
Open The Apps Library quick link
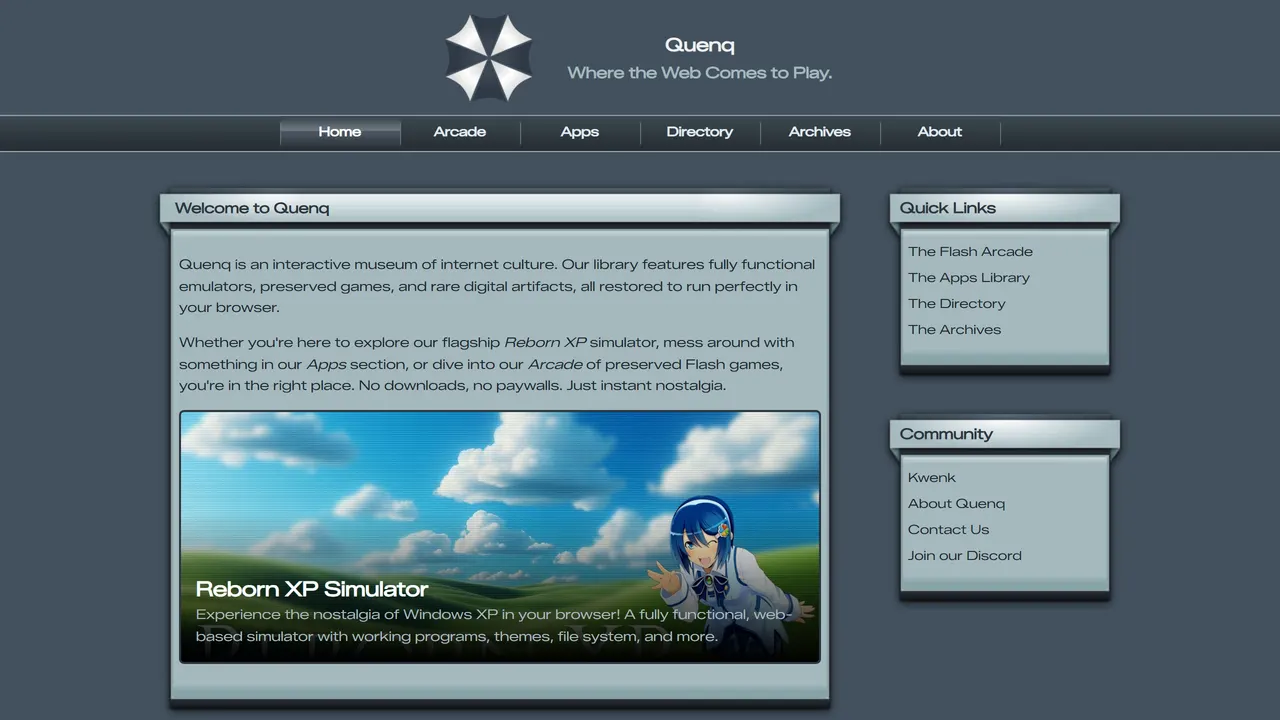968,278
